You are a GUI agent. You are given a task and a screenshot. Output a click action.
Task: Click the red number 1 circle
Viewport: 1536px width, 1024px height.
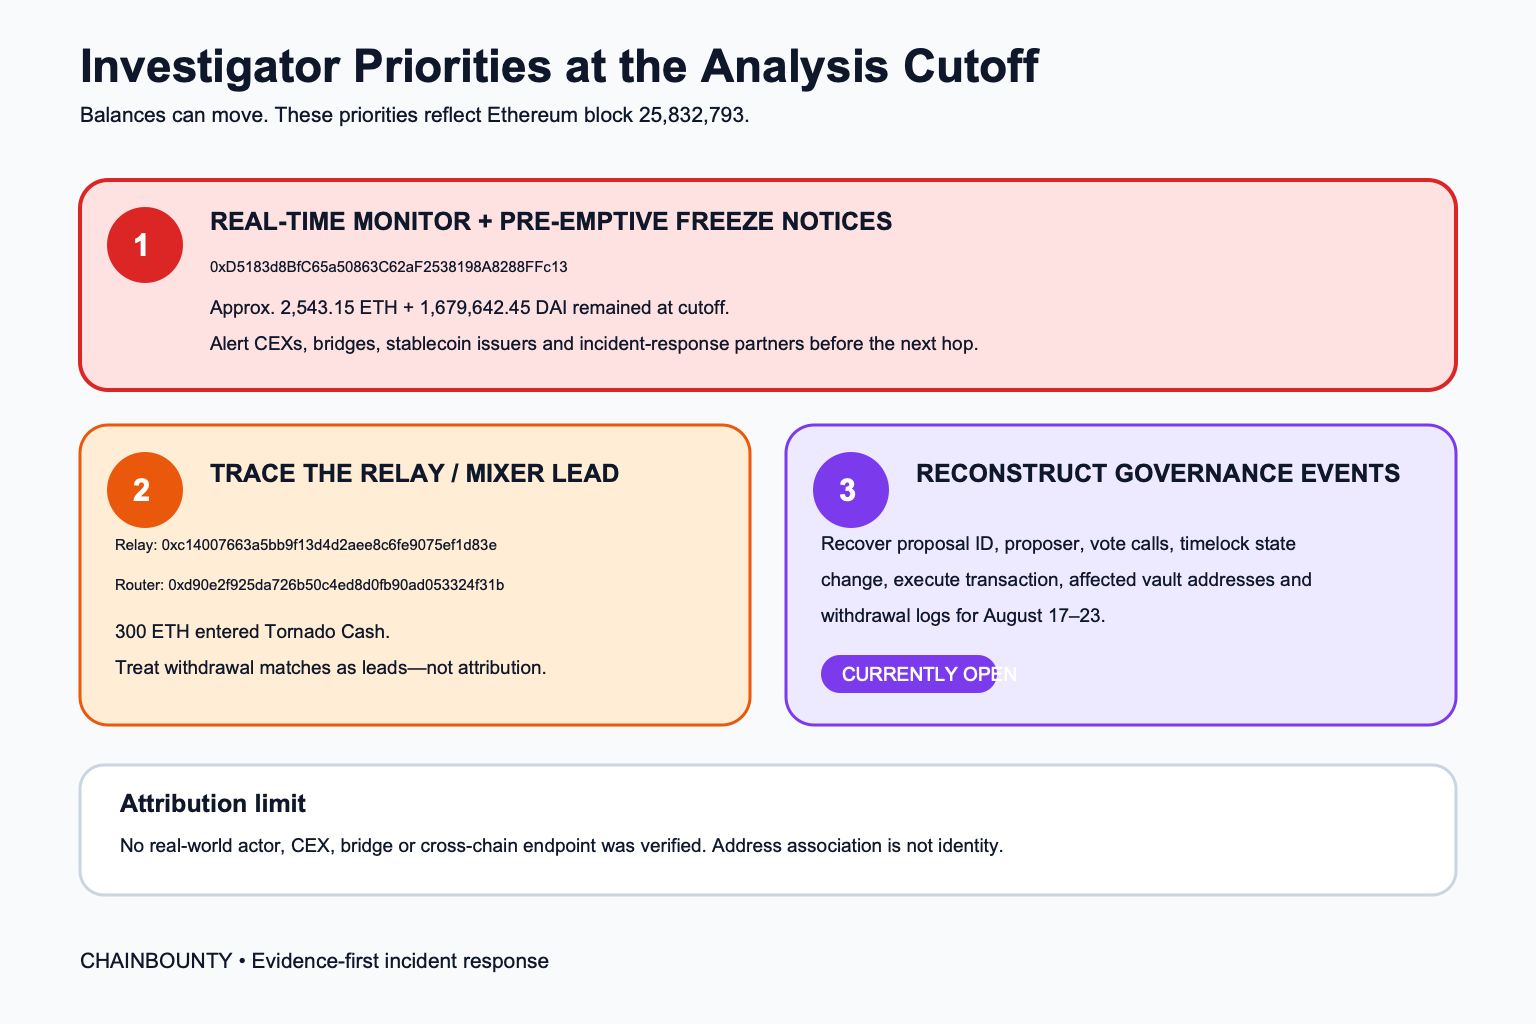tap(145, 245)
